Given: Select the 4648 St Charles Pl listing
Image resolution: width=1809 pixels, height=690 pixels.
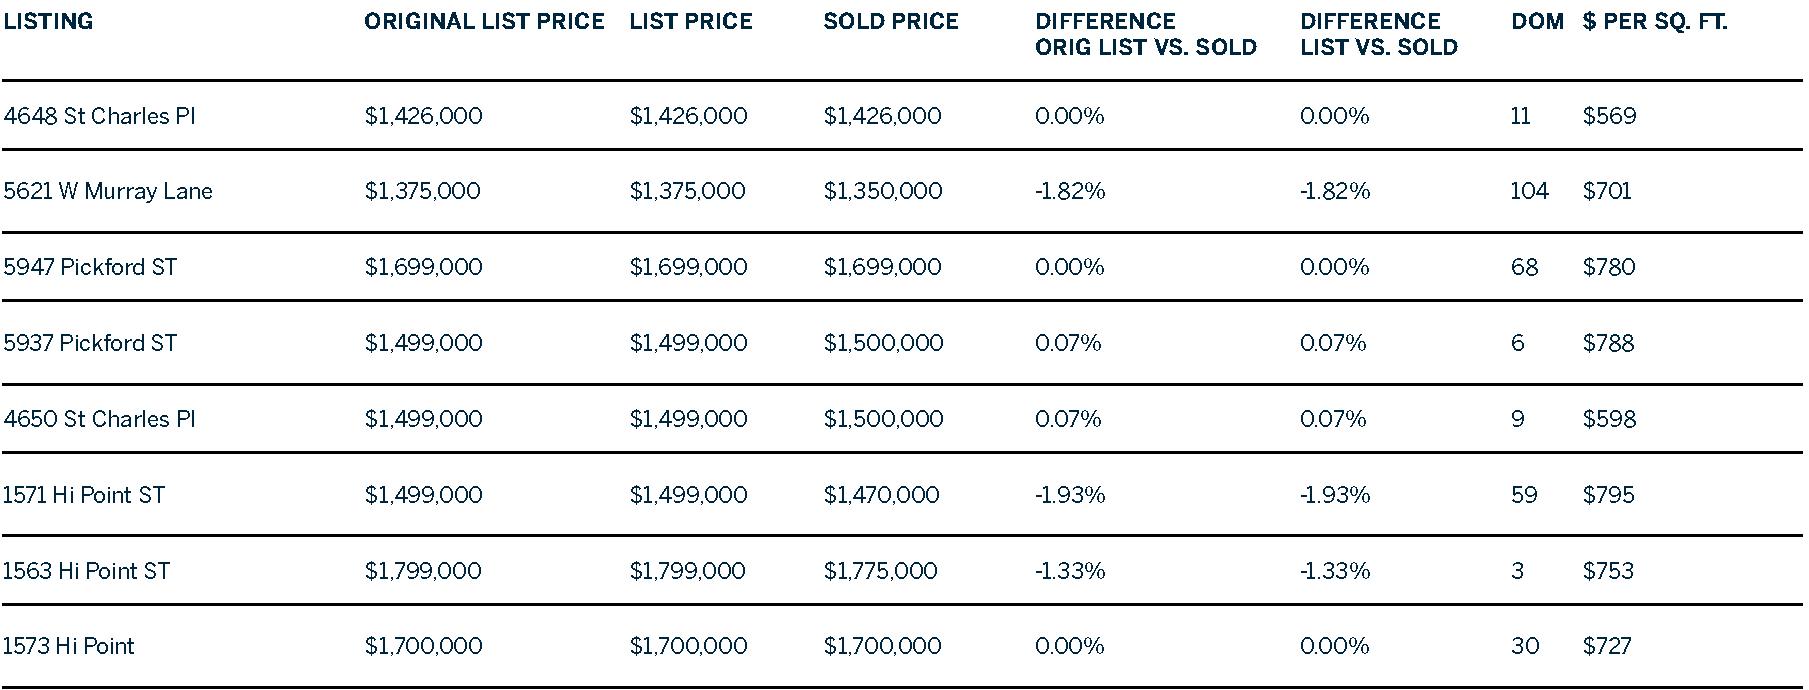Looking at the screenshot, I should coord(99,116).
